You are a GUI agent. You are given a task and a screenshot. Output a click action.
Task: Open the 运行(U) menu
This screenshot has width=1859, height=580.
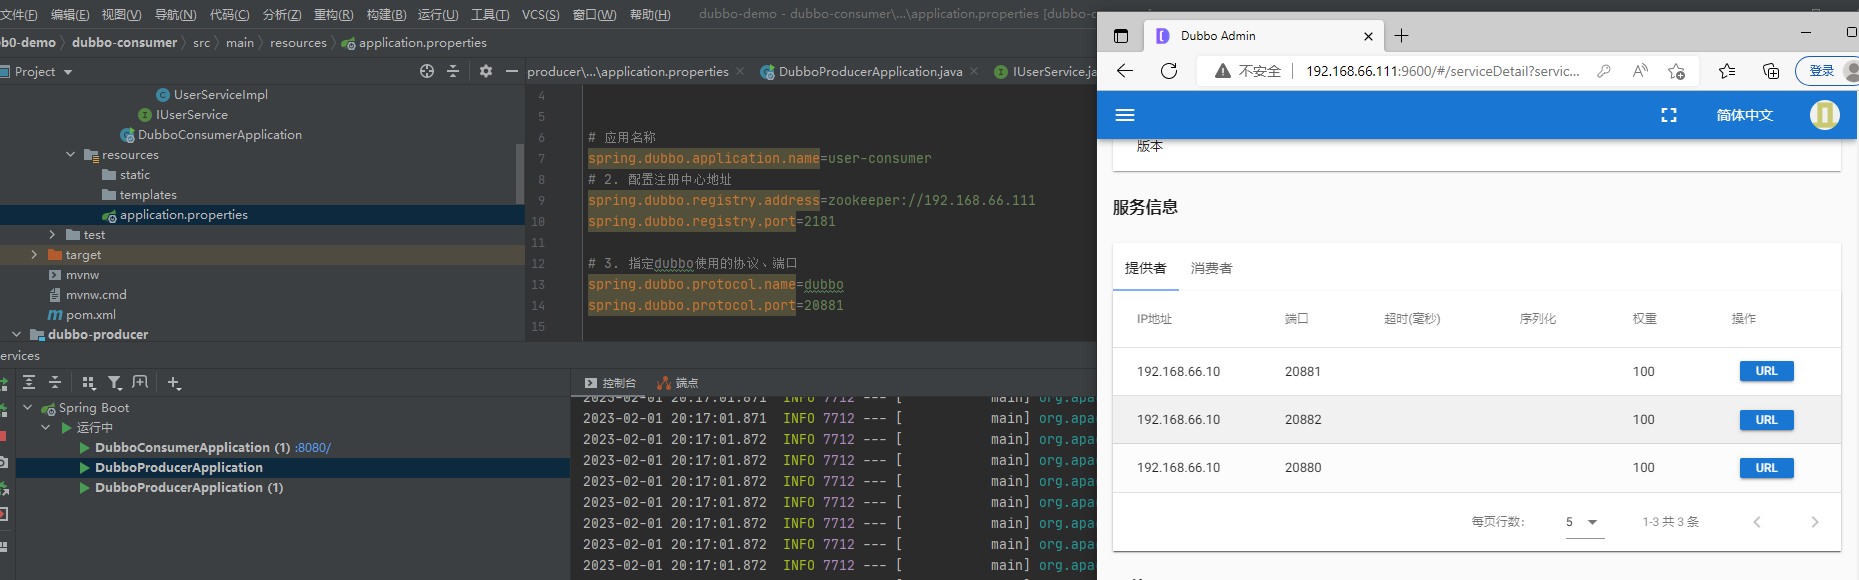point(438,14)
